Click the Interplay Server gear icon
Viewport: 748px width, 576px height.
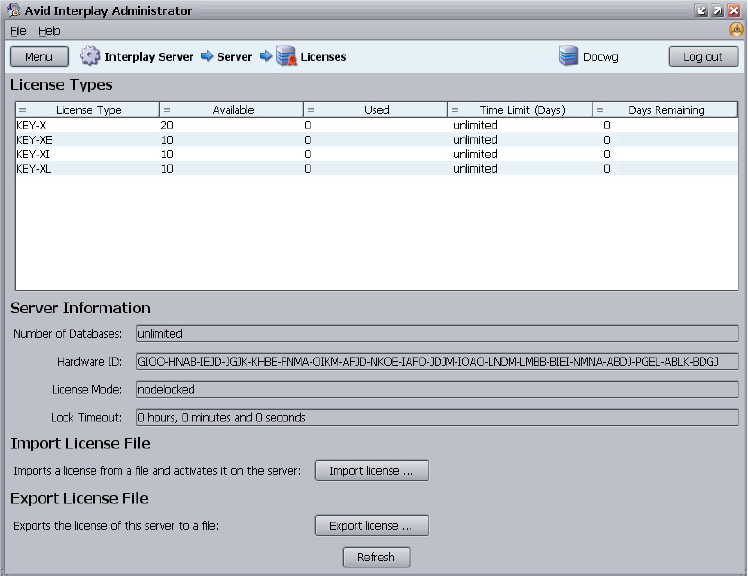[90, 56]
